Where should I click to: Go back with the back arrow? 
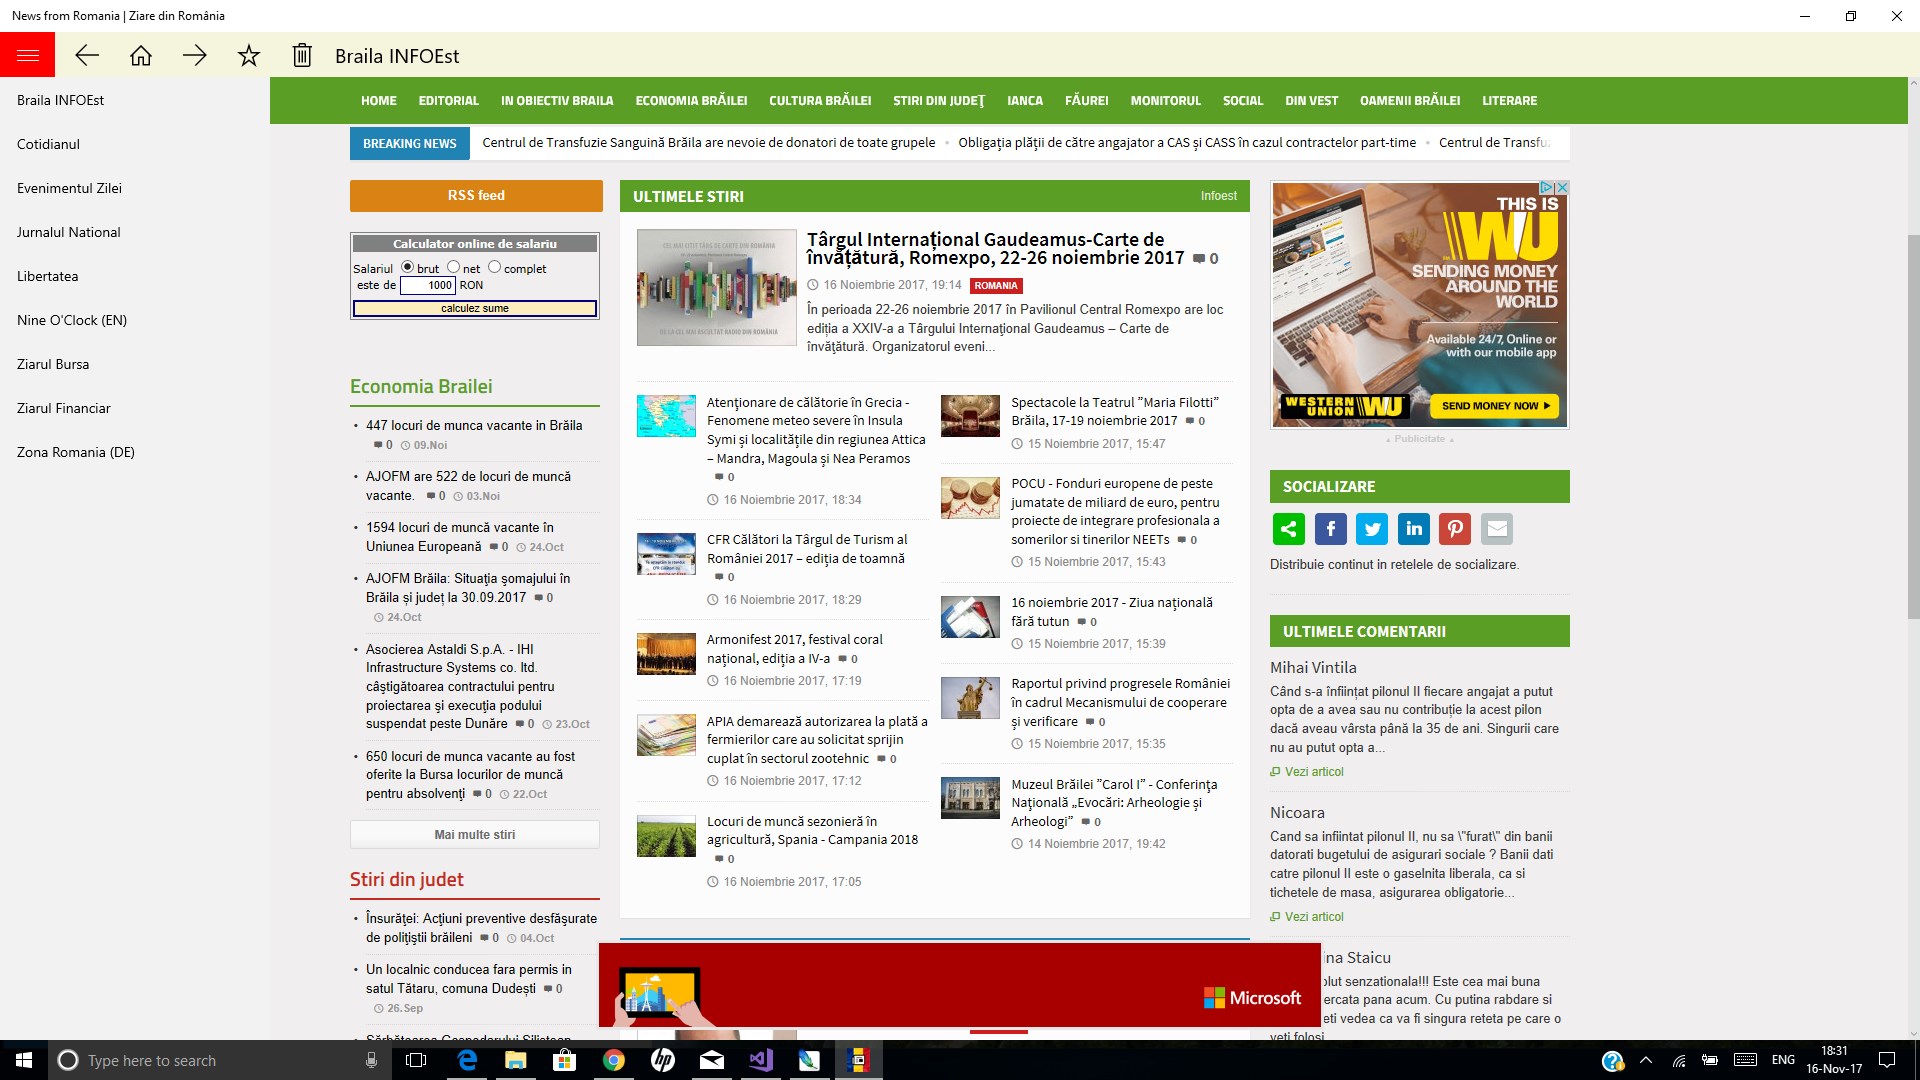tap(88, 55)
